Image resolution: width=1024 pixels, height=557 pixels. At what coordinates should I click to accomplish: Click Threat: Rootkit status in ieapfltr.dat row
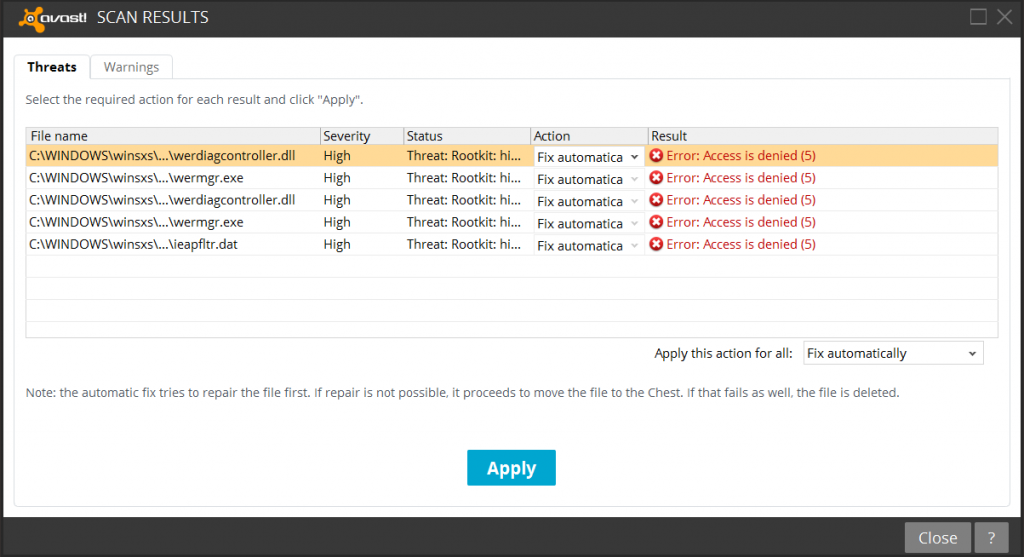(x=464, y=244)
